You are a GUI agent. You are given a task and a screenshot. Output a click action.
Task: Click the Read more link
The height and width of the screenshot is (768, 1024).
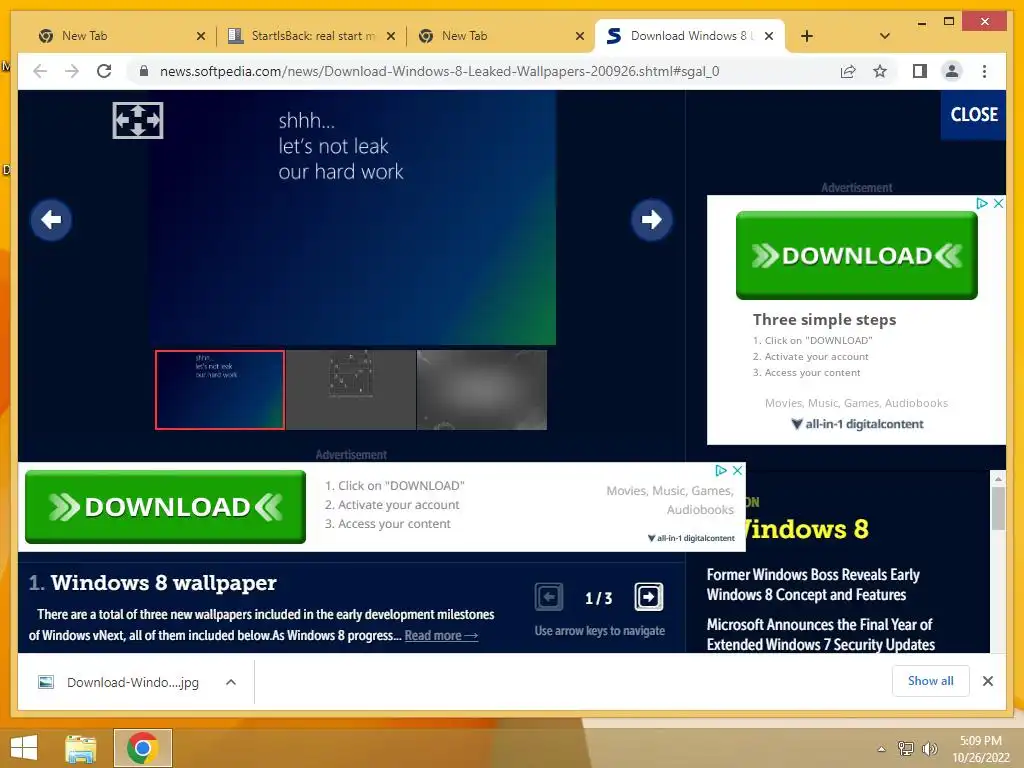point(441,635)
